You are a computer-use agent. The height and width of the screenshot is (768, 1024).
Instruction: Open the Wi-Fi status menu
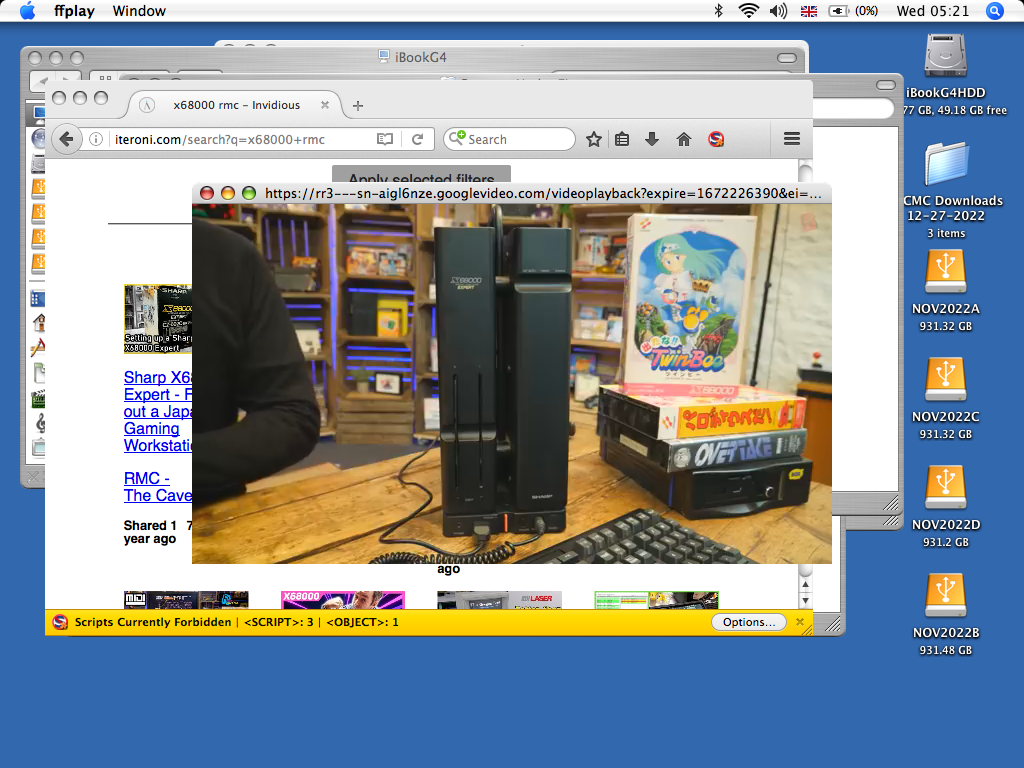[x=748, y=11]
